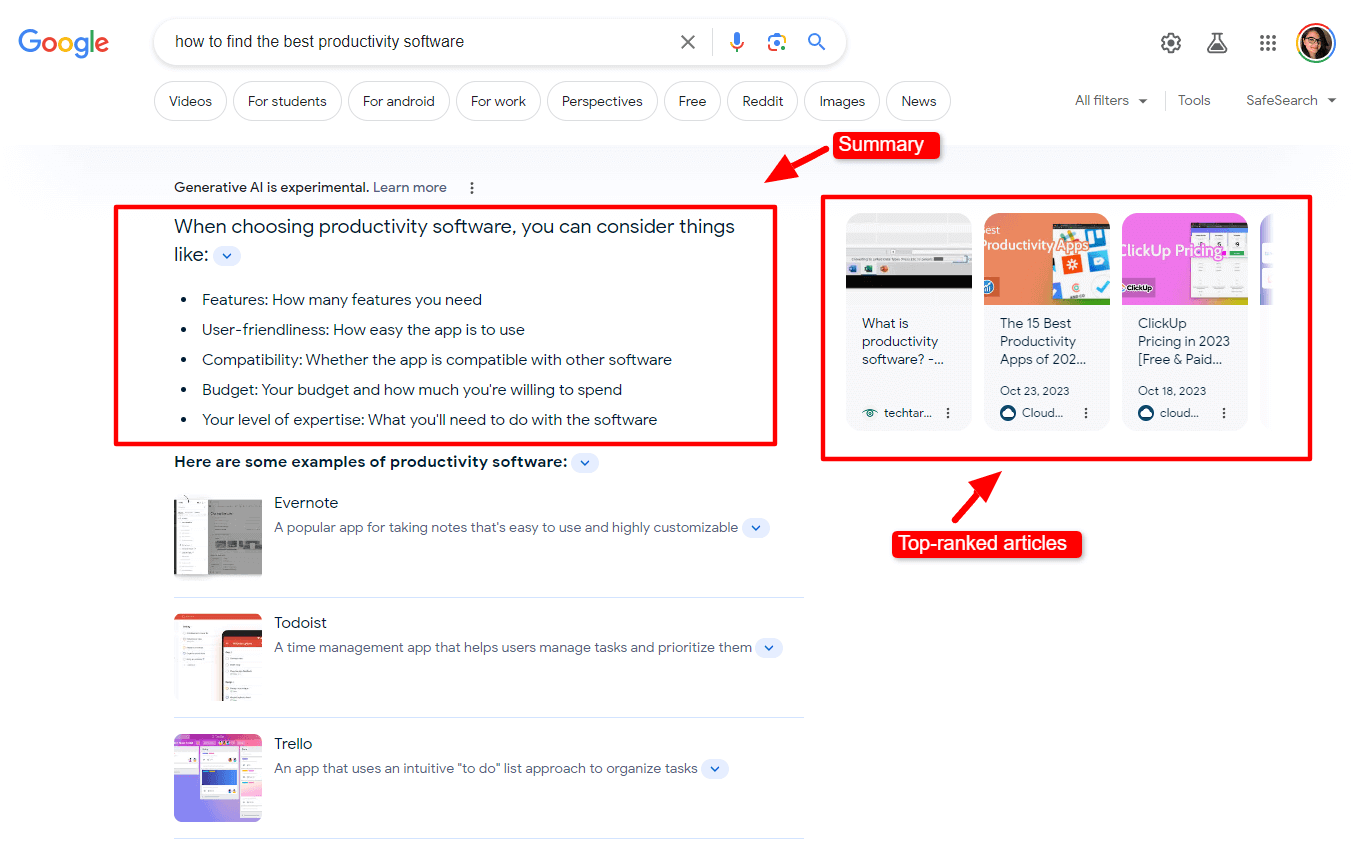Open the Google apps grid icon

point(1268,43)
